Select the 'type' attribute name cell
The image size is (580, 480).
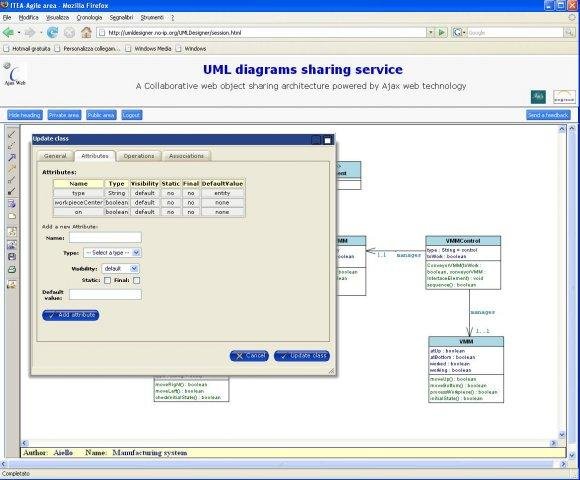[x=78, y=193]
